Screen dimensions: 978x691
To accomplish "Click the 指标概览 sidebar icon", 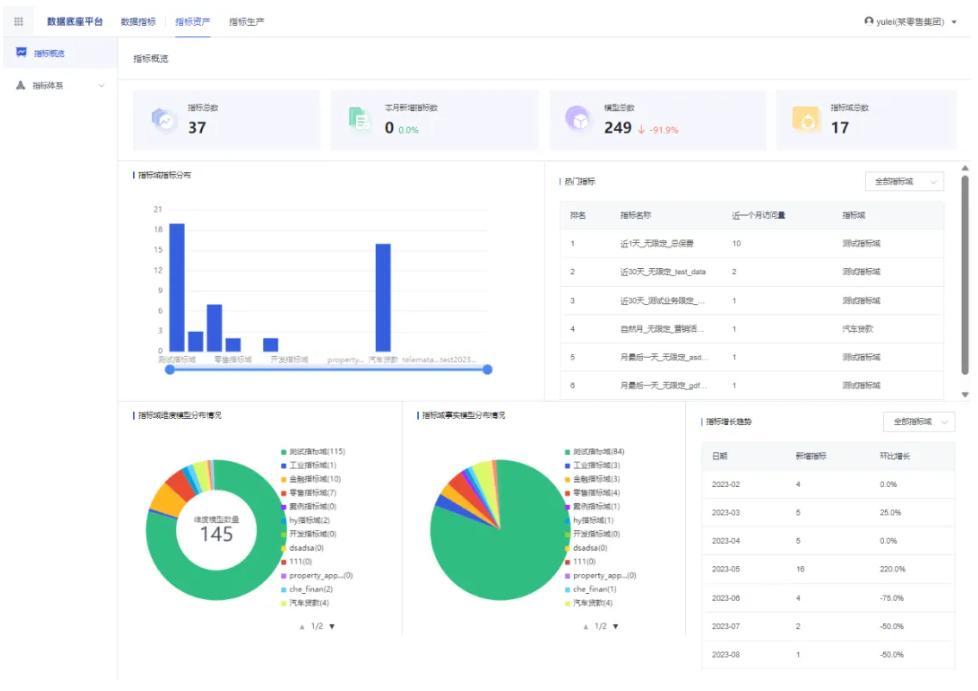I will 21,52.
